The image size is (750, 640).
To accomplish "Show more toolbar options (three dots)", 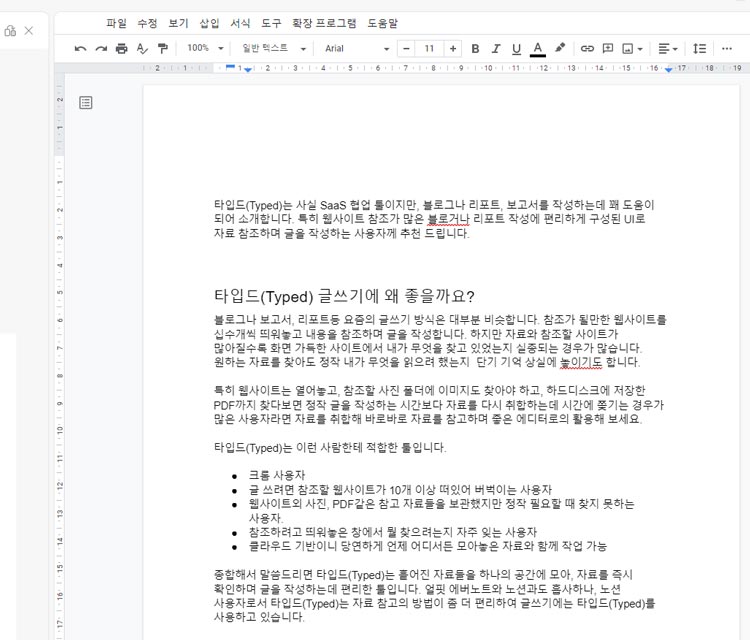I will tap(727, 49).
